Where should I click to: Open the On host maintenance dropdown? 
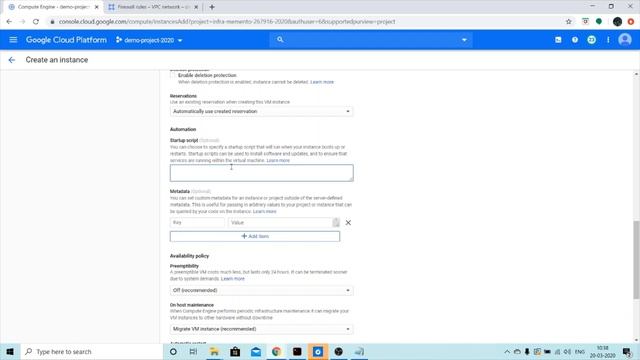[x=262, y=329]
